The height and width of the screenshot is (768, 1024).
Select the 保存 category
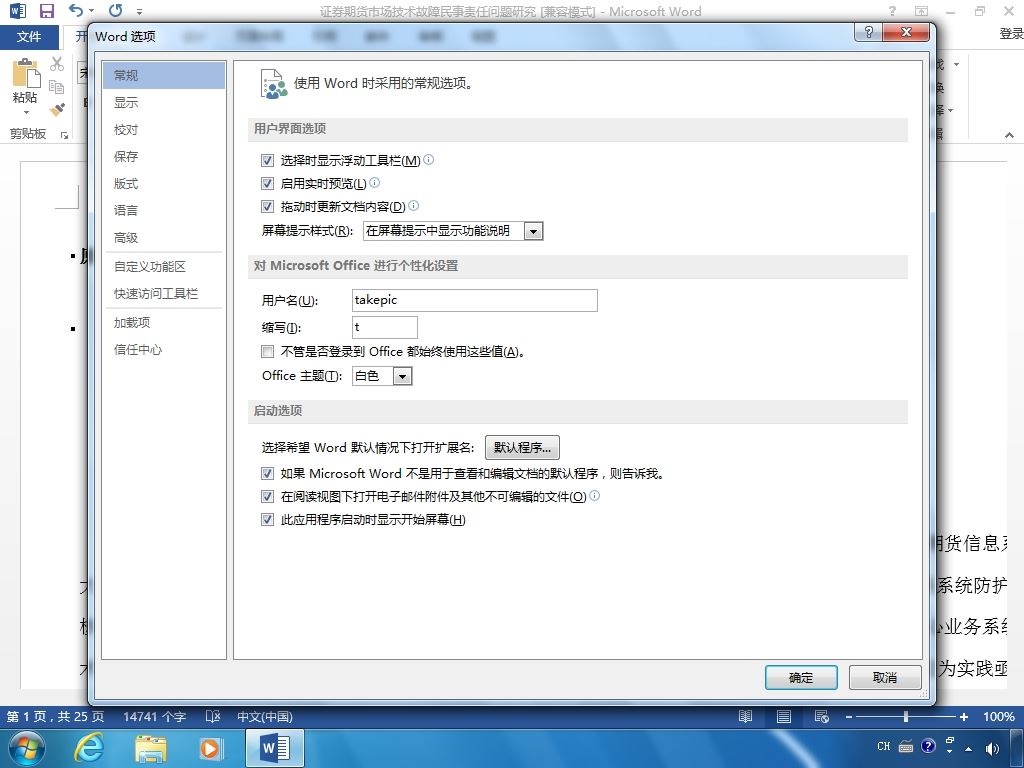click(x=164, y=156)
